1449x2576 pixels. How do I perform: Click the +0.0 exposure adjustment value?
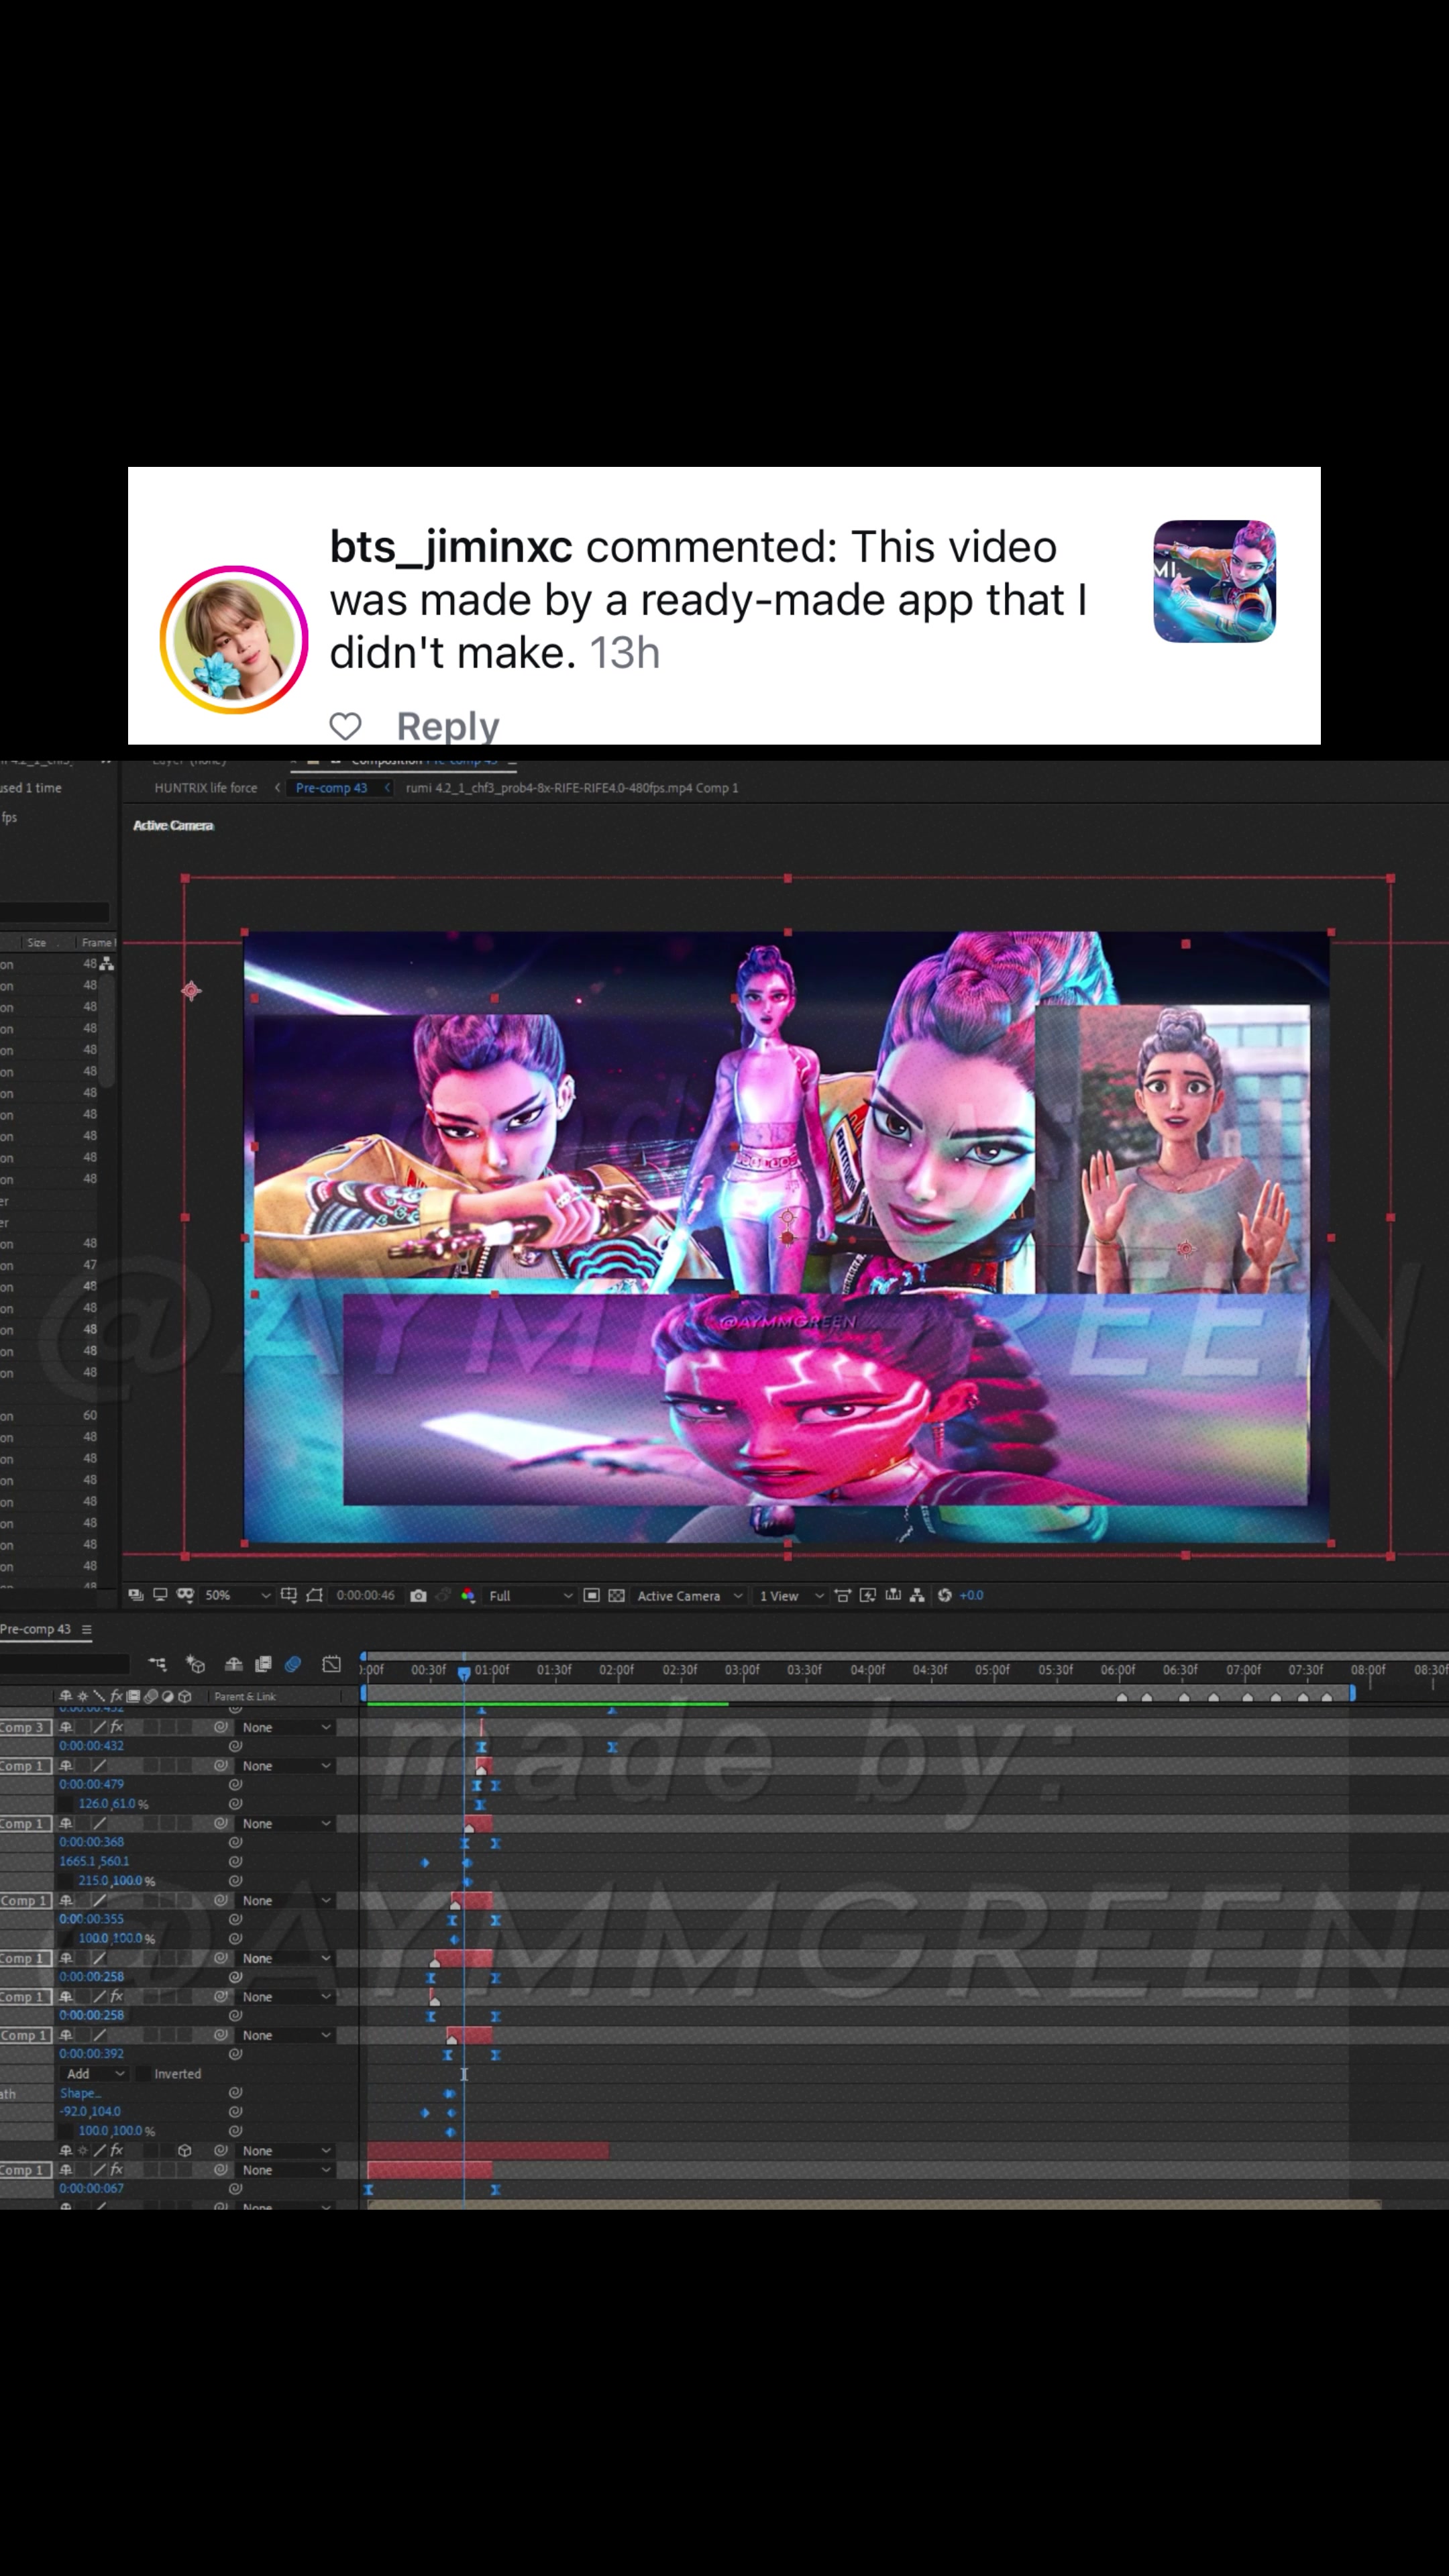971,1595
